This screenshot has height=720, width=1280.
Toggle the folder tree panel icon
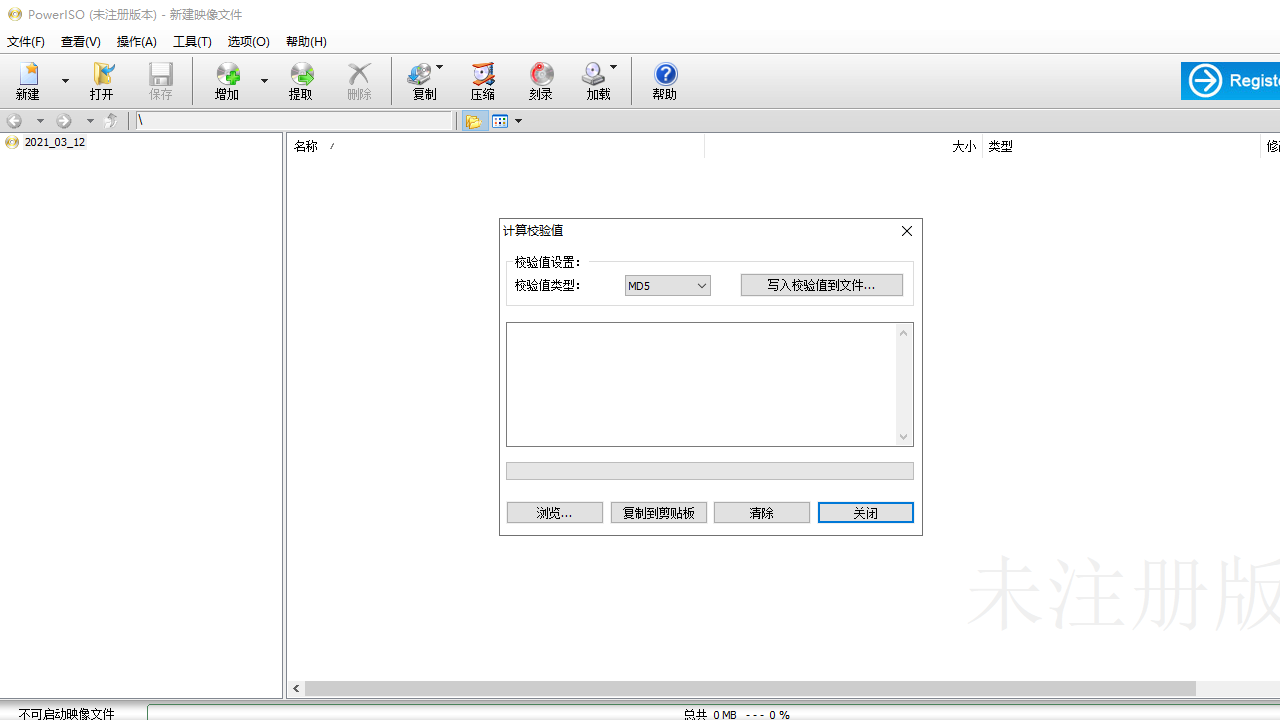[x=472, y=120]
